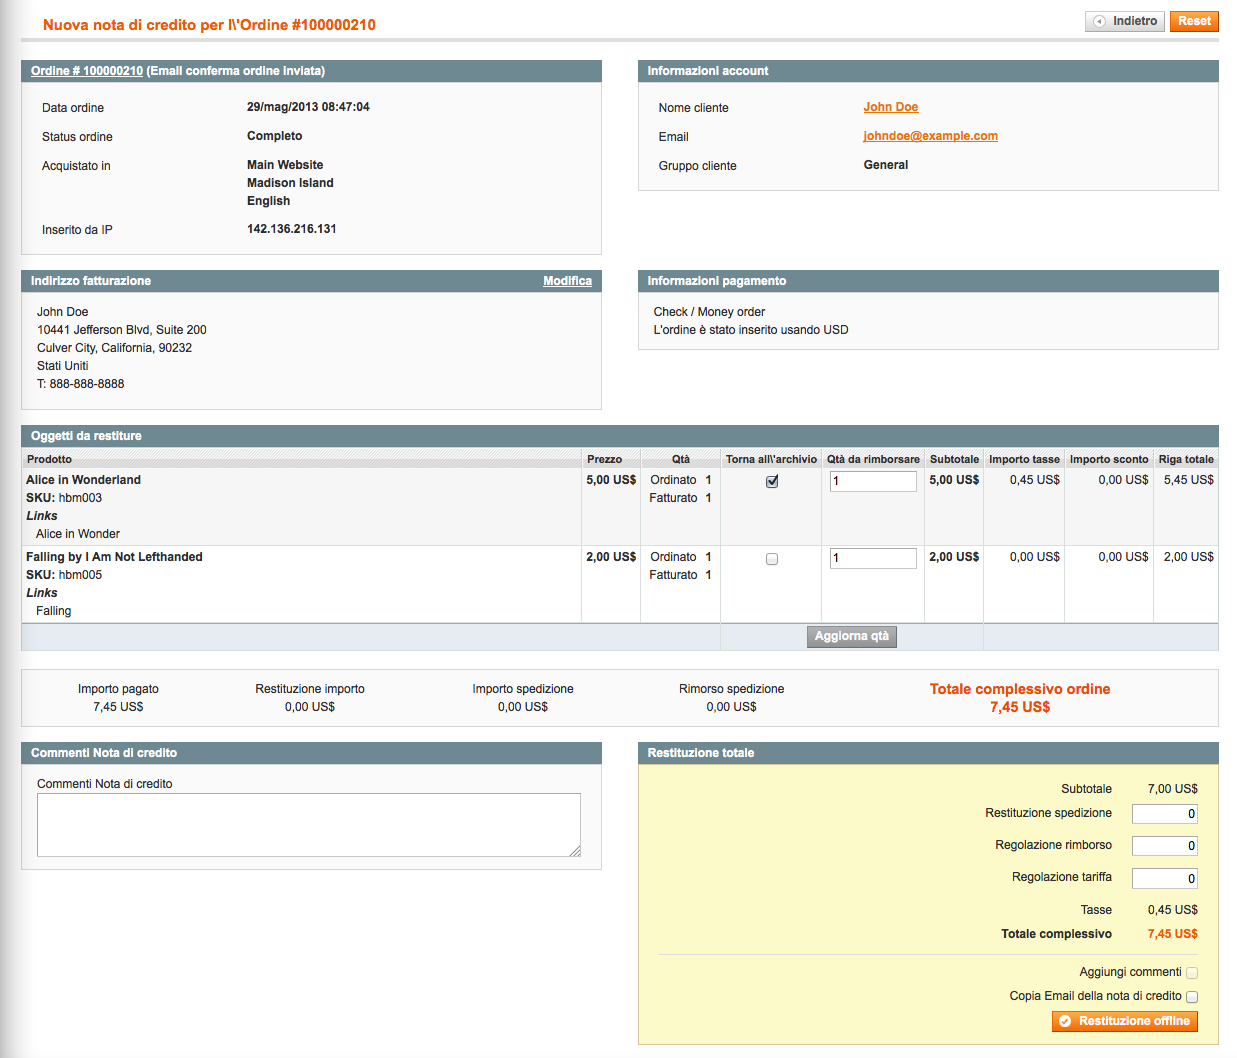The image size is (1237, 1058).
Task: Click the Qtà da rimborsare field for Alice in Wonderland
Action: click(x=872, y=481)
